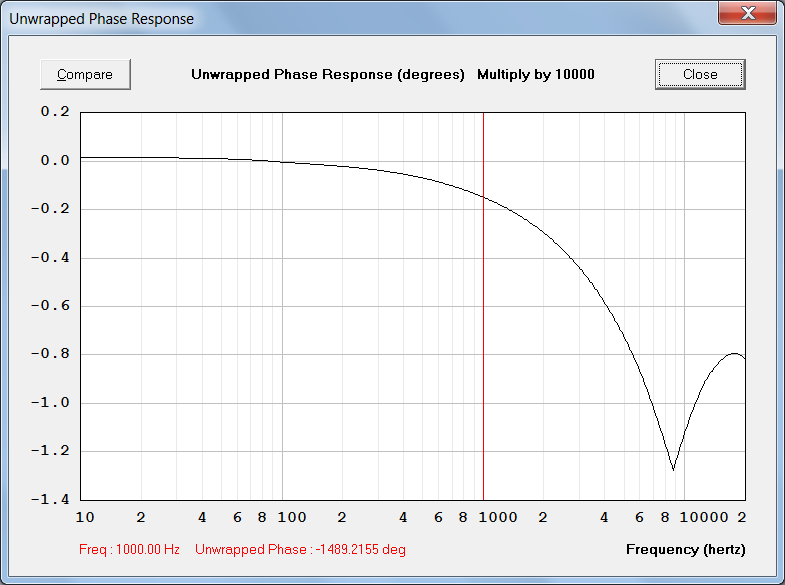Click the Unwrapped Phase Response (degrees) heading
The image size is (785, 585).
click(x=328, y=75)
